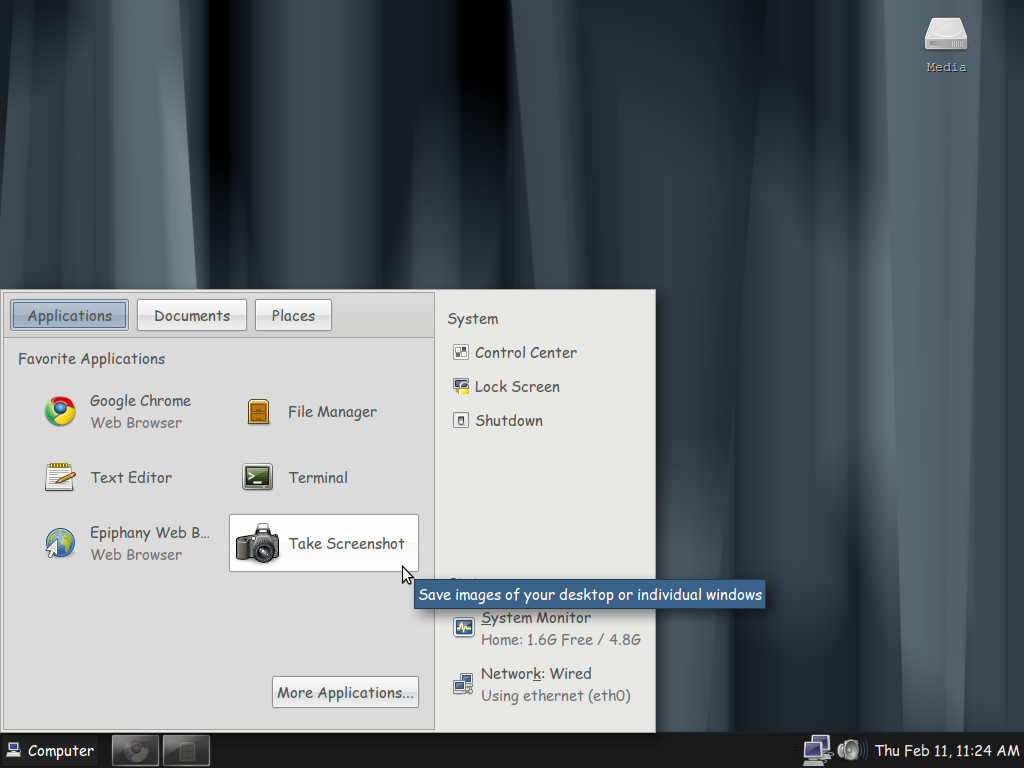Click the Network: Wired status label
Screen dimensions: 1024x768
(536, 674)
